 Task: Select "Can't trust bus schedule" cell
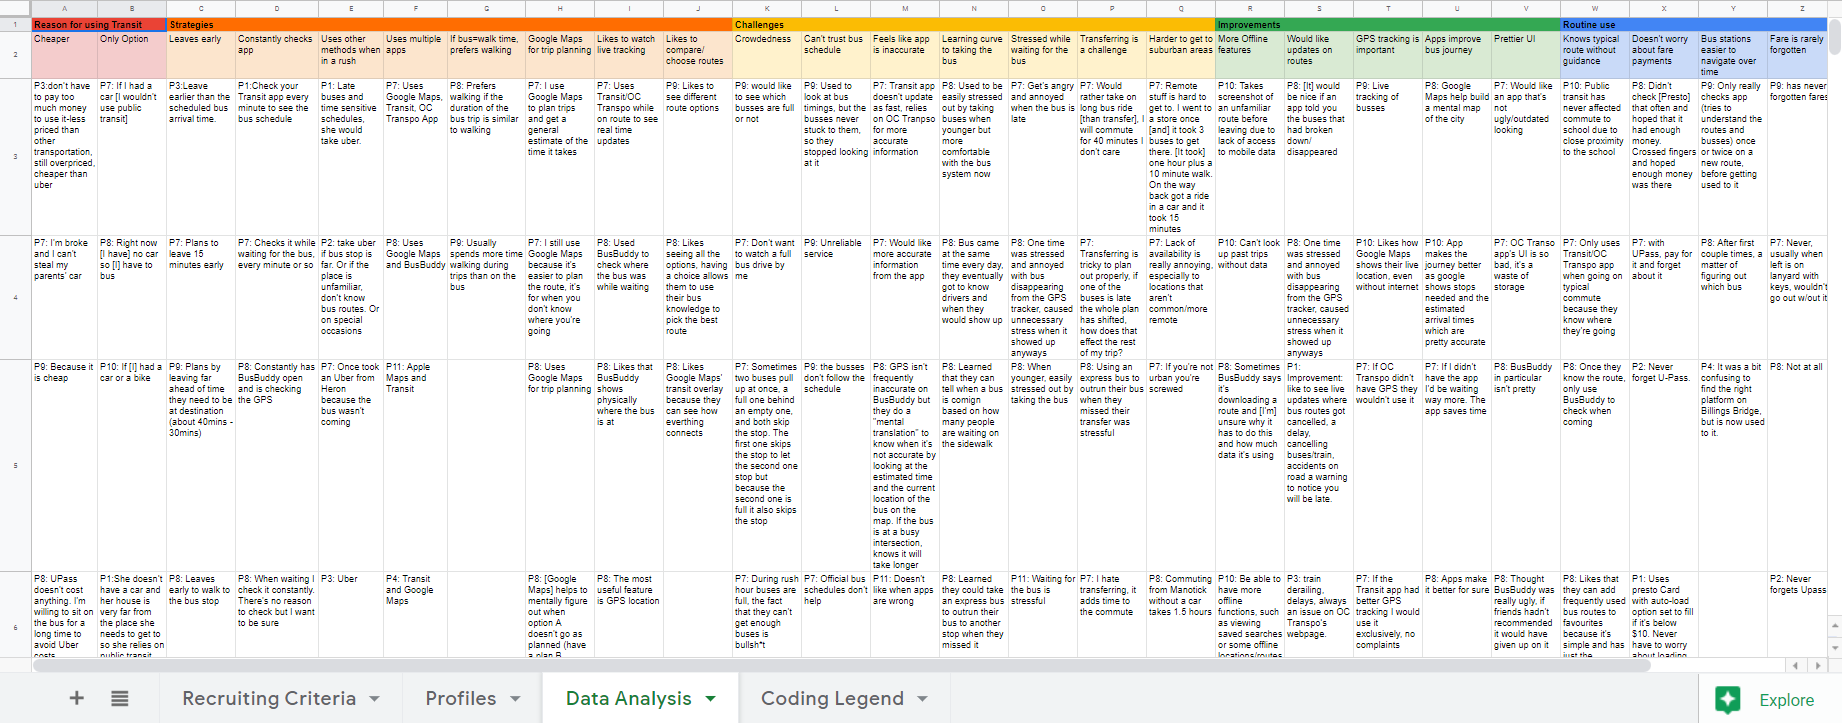click(x=836, y=55)
